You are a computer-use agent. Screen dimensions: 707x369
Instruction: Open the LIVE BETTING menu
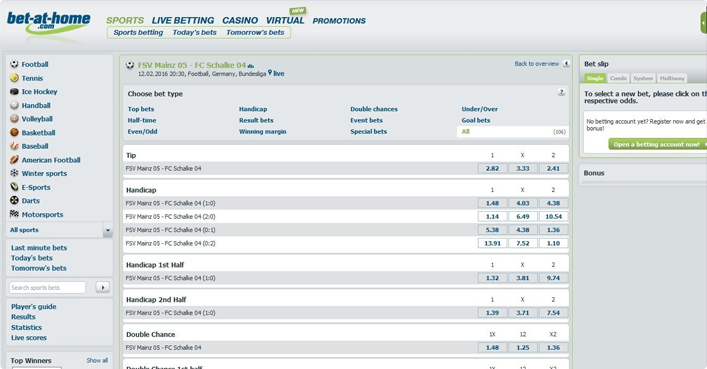click(x=183, y=20)
